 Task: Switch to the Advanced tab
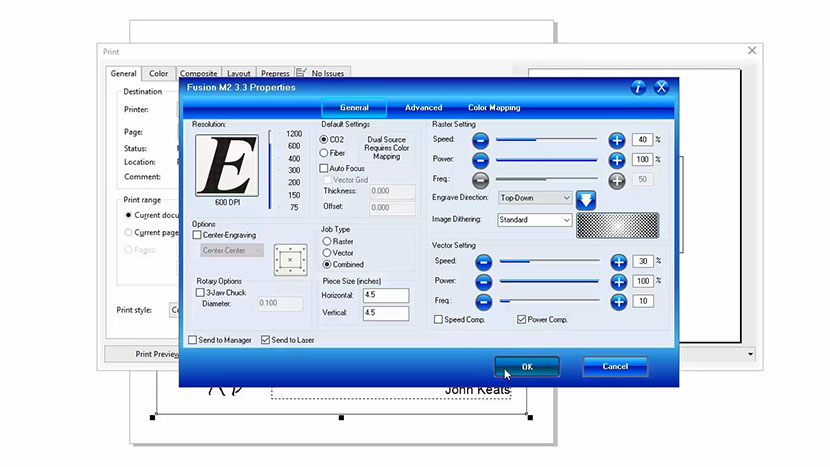click(423, 108)
